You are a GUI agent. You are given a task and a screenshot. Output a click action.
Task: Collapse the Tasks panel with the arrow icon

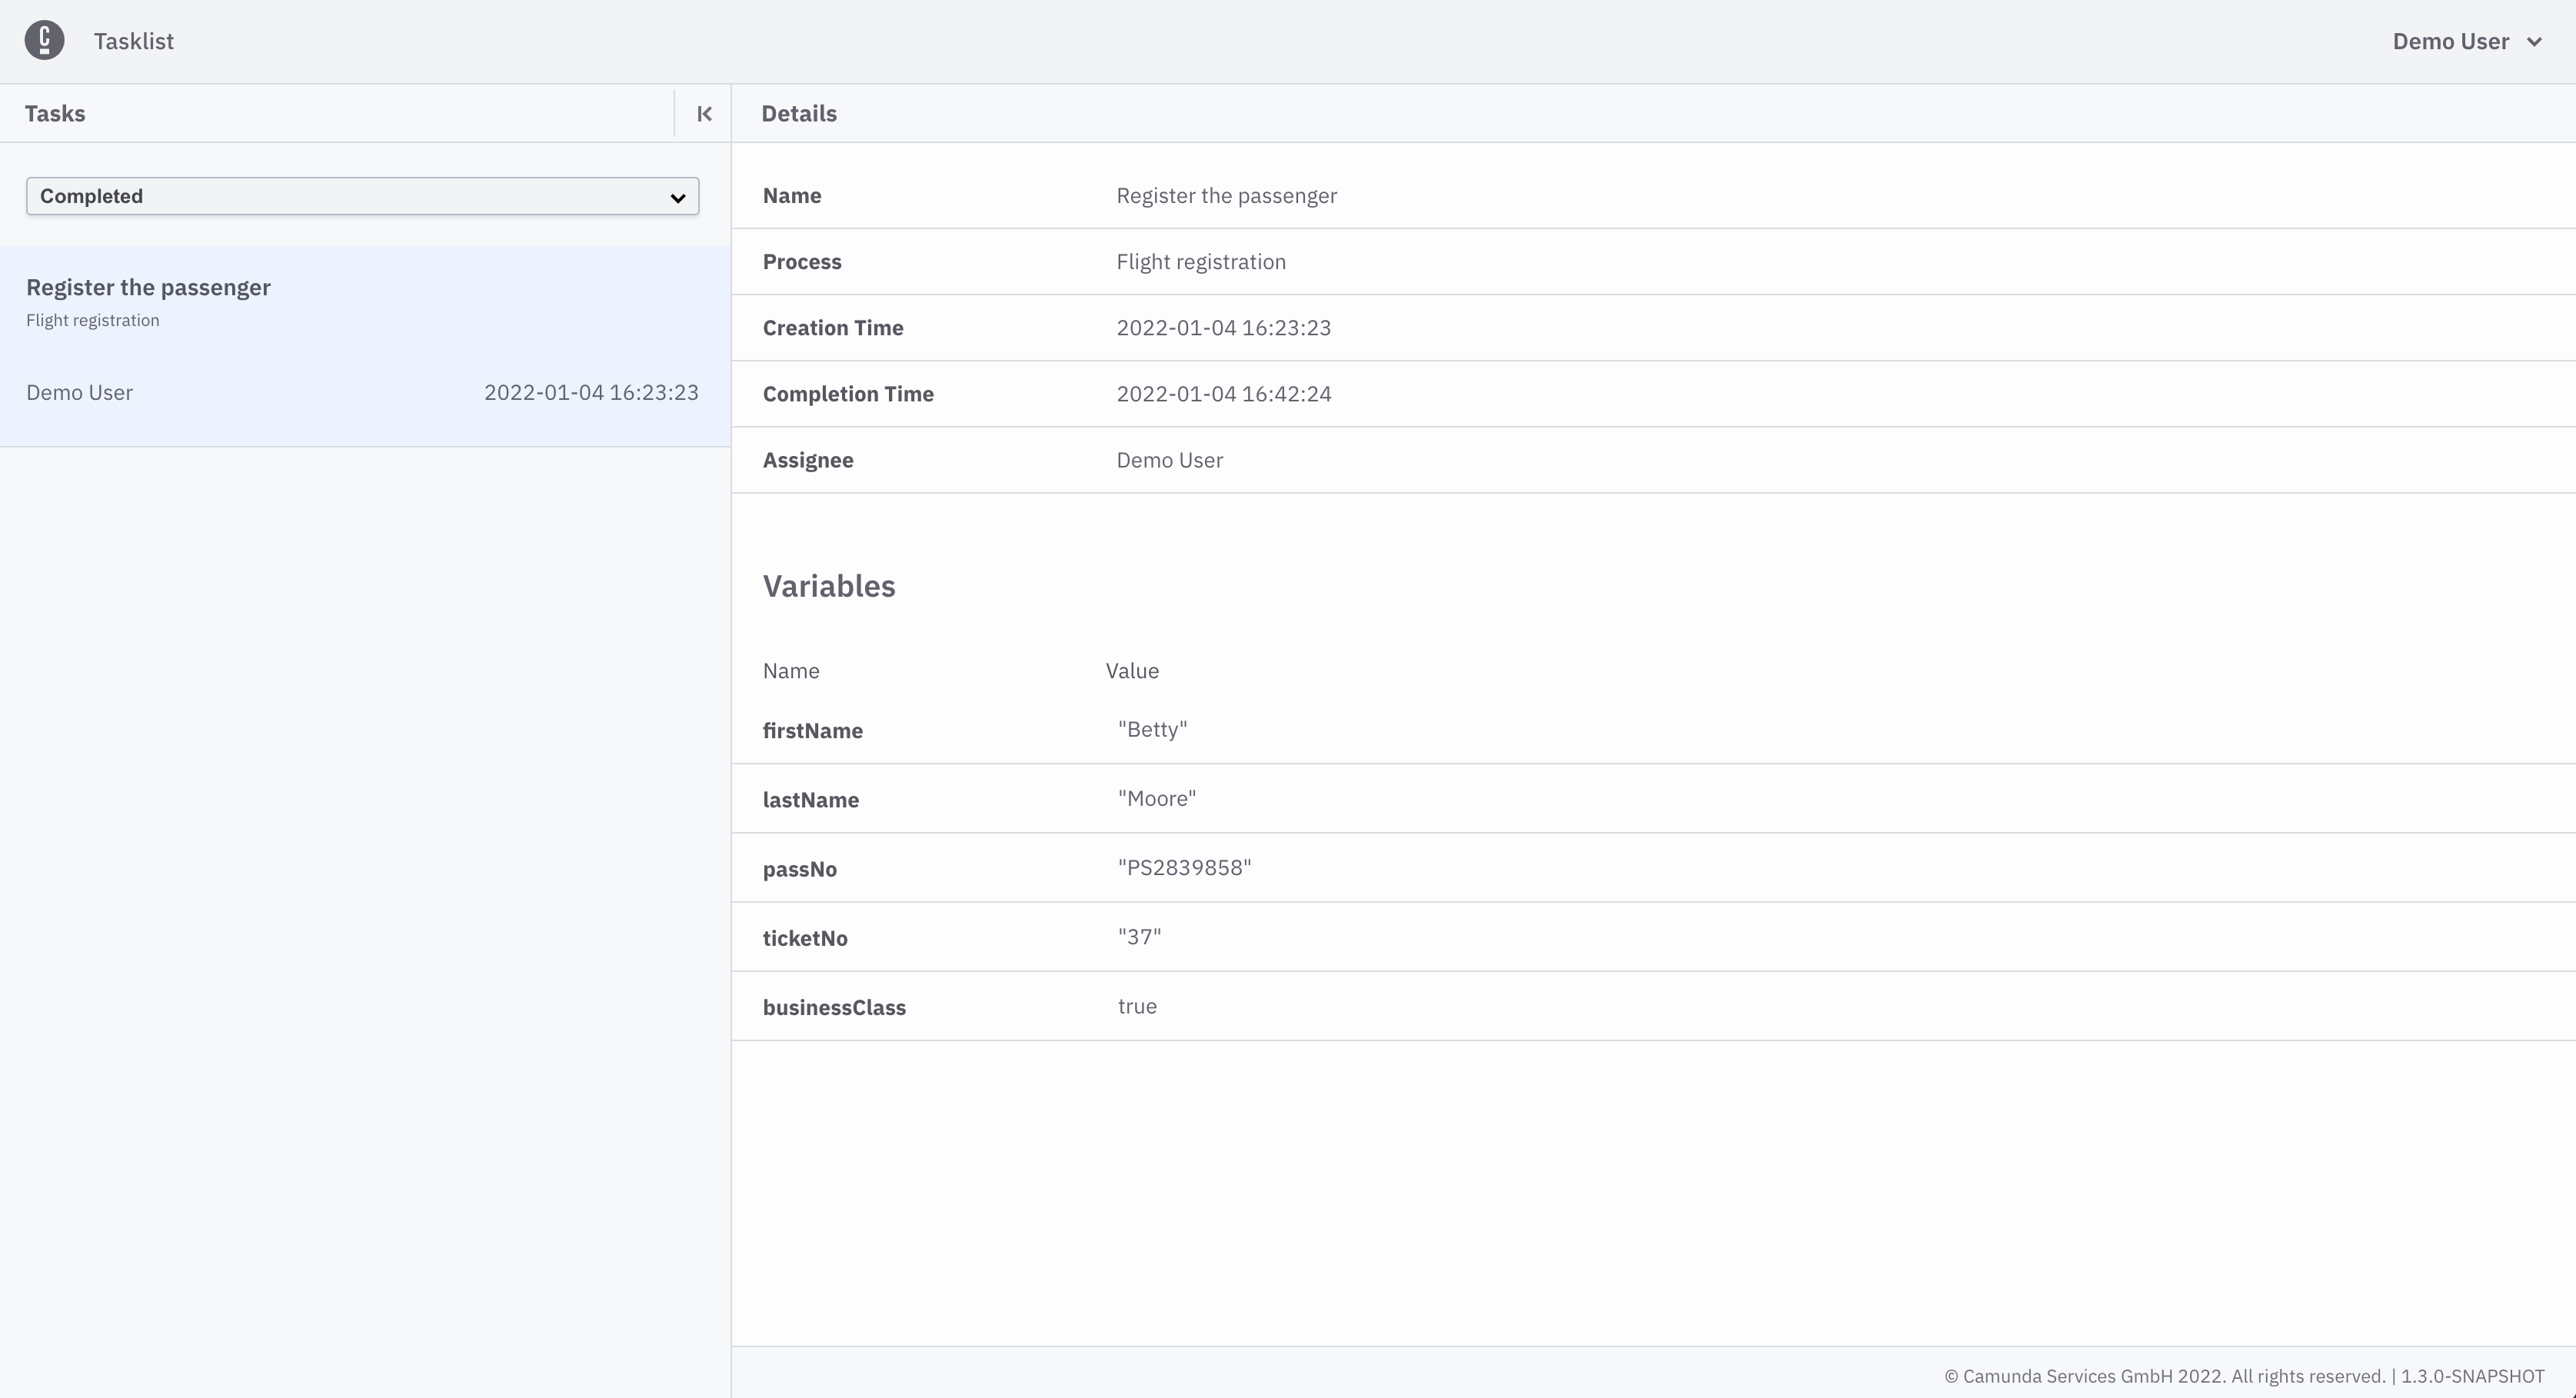[x=704, y=114]
